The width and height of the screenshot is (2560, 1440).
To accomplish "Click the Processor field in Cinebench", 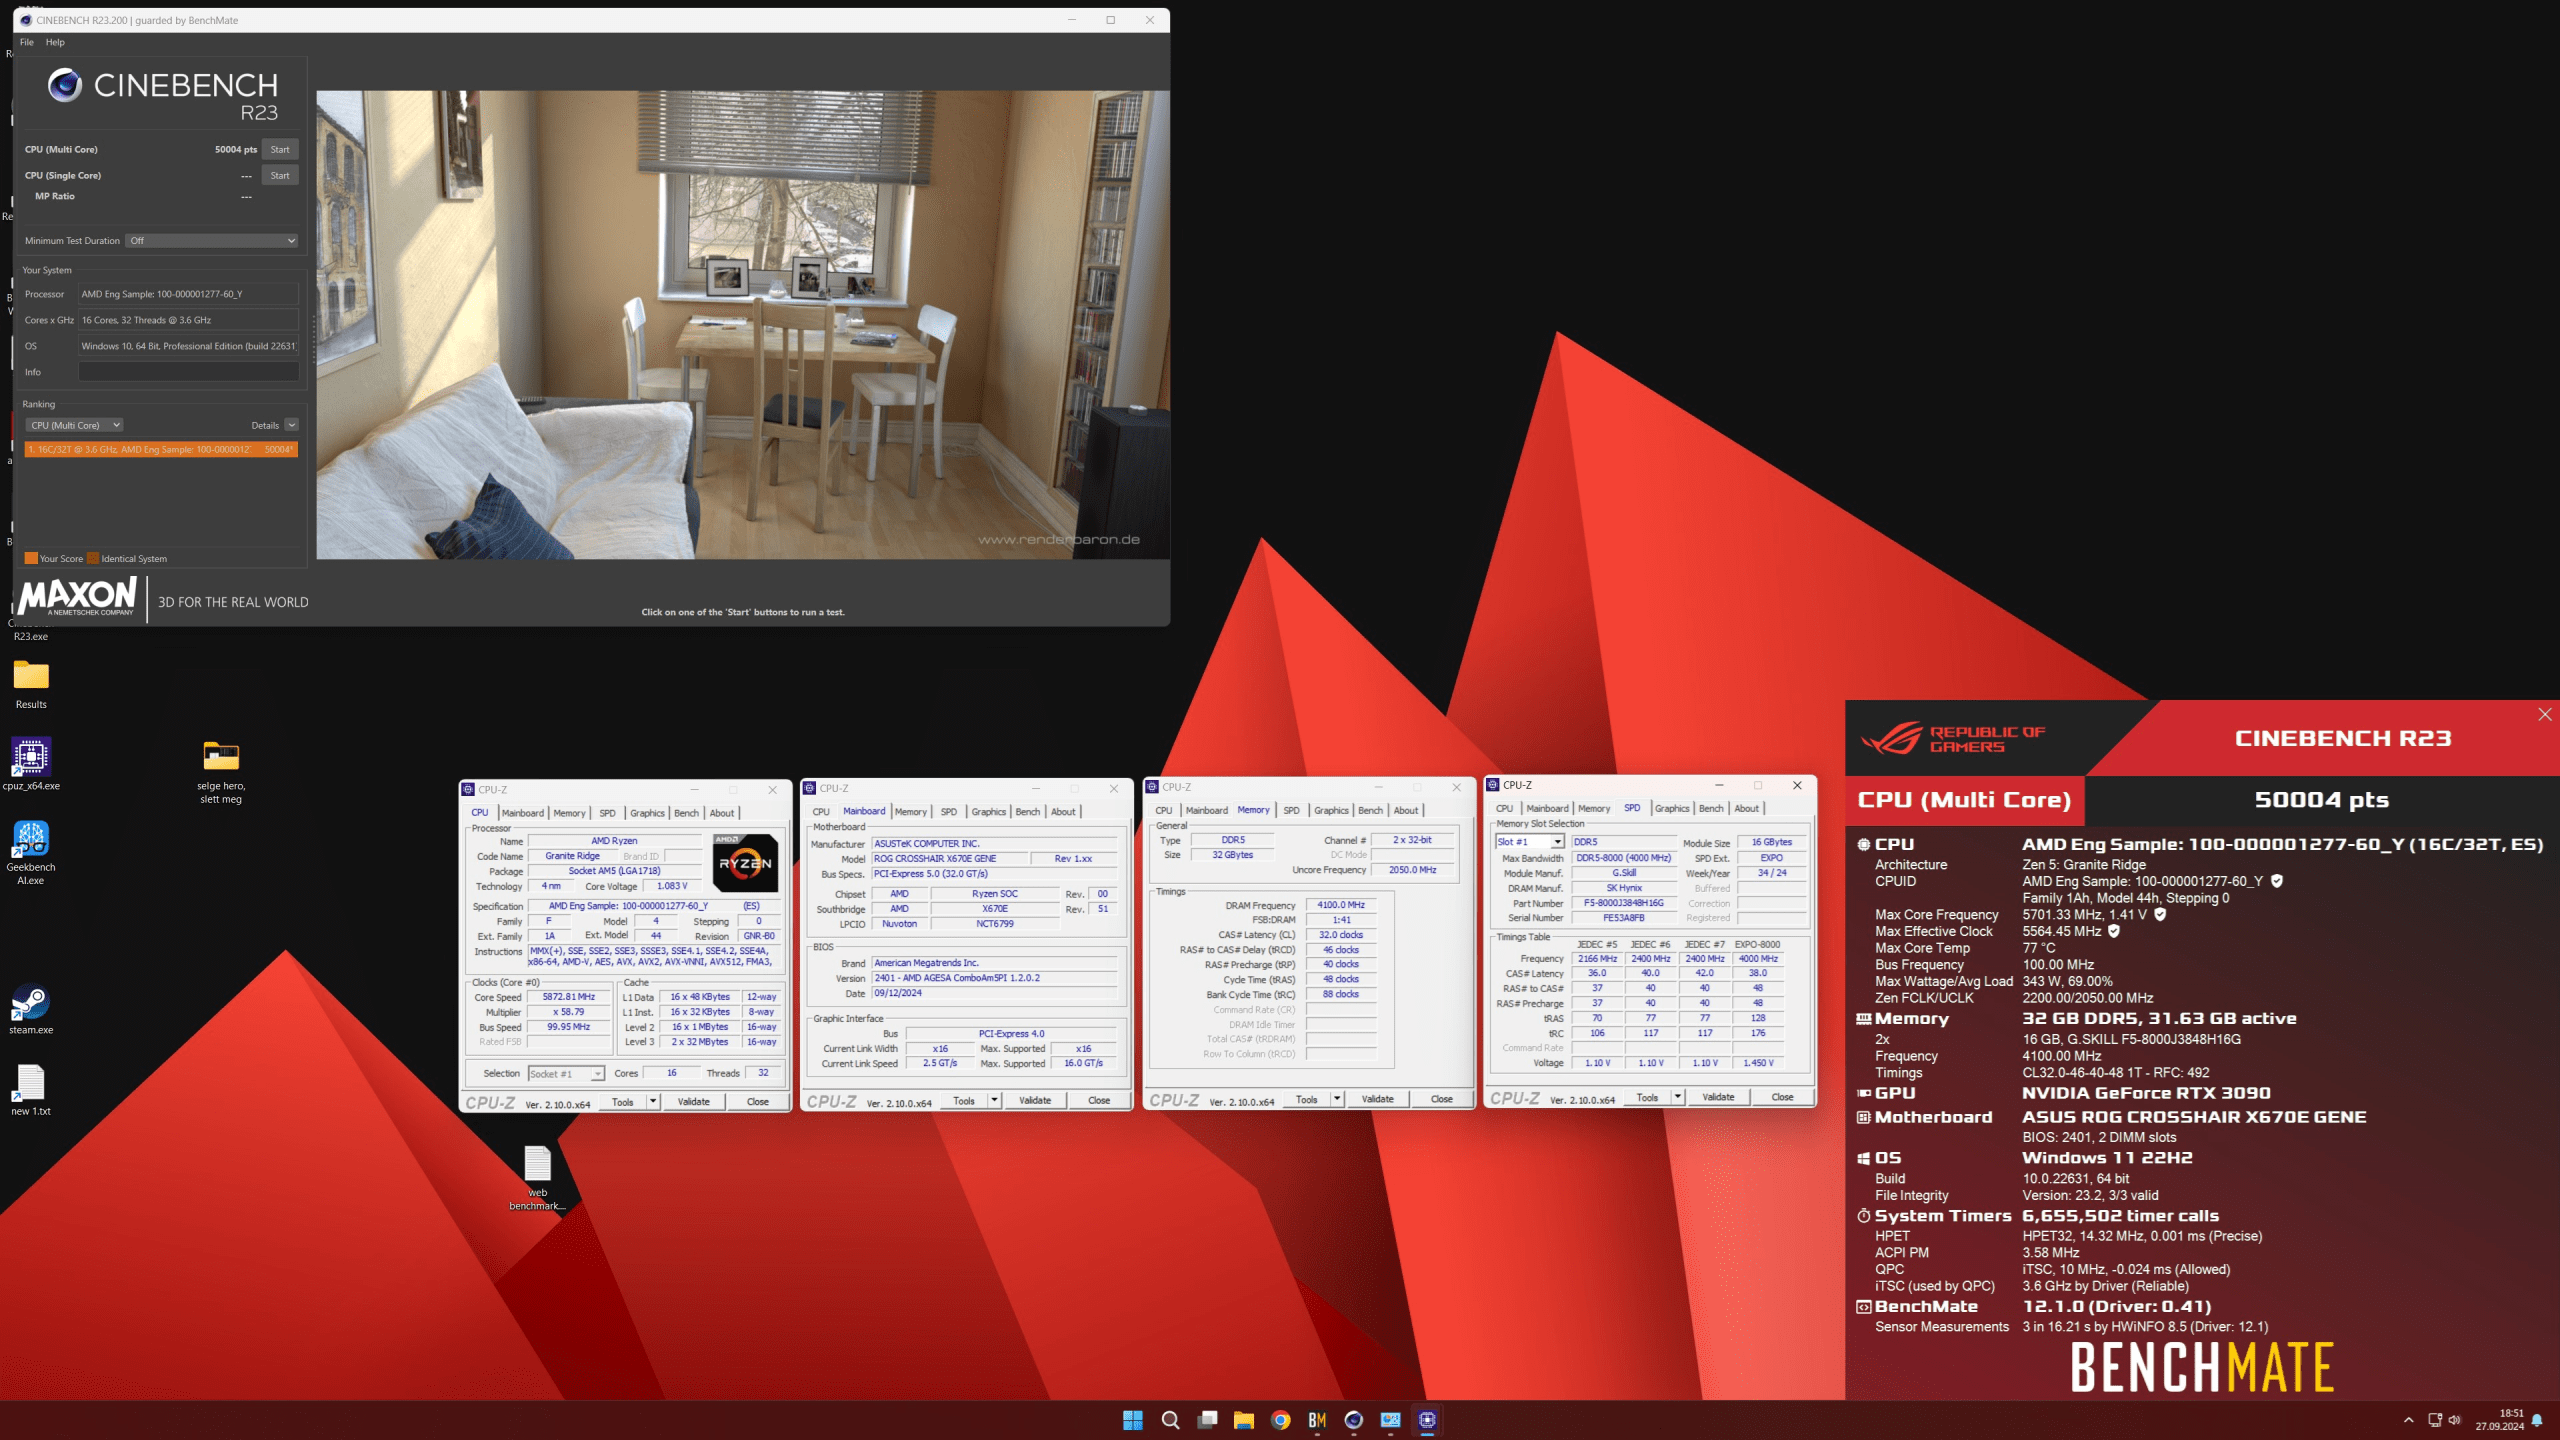I will click(189, 294).
